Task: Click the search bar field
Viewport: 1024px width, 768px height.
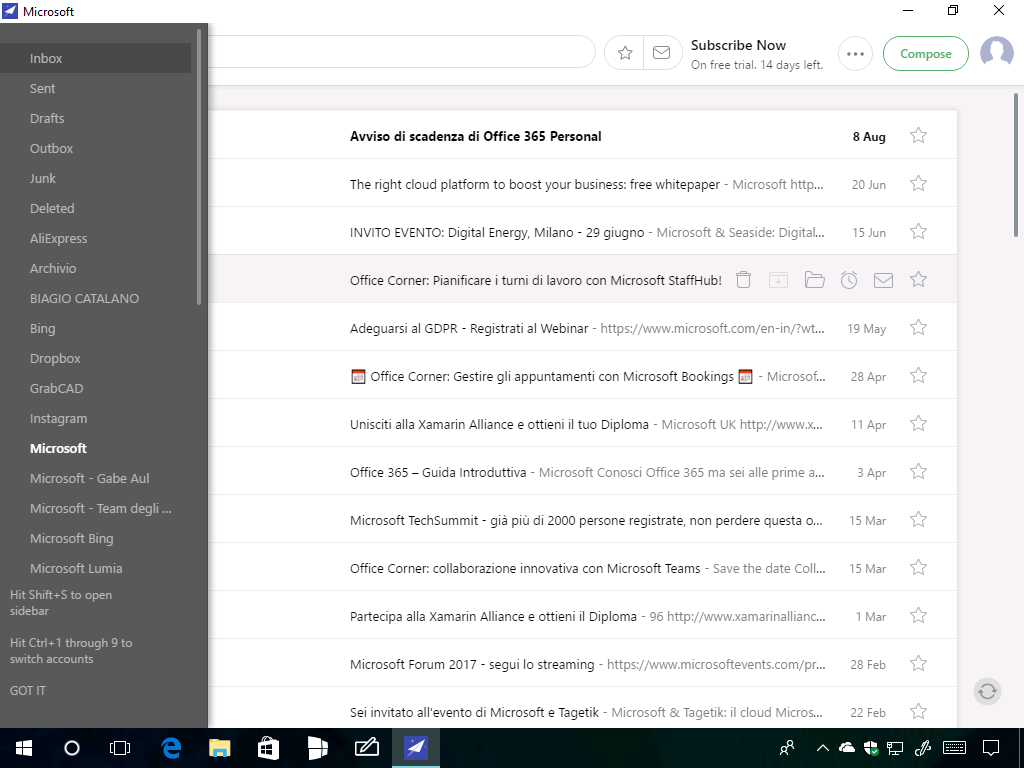Action: 401,52
